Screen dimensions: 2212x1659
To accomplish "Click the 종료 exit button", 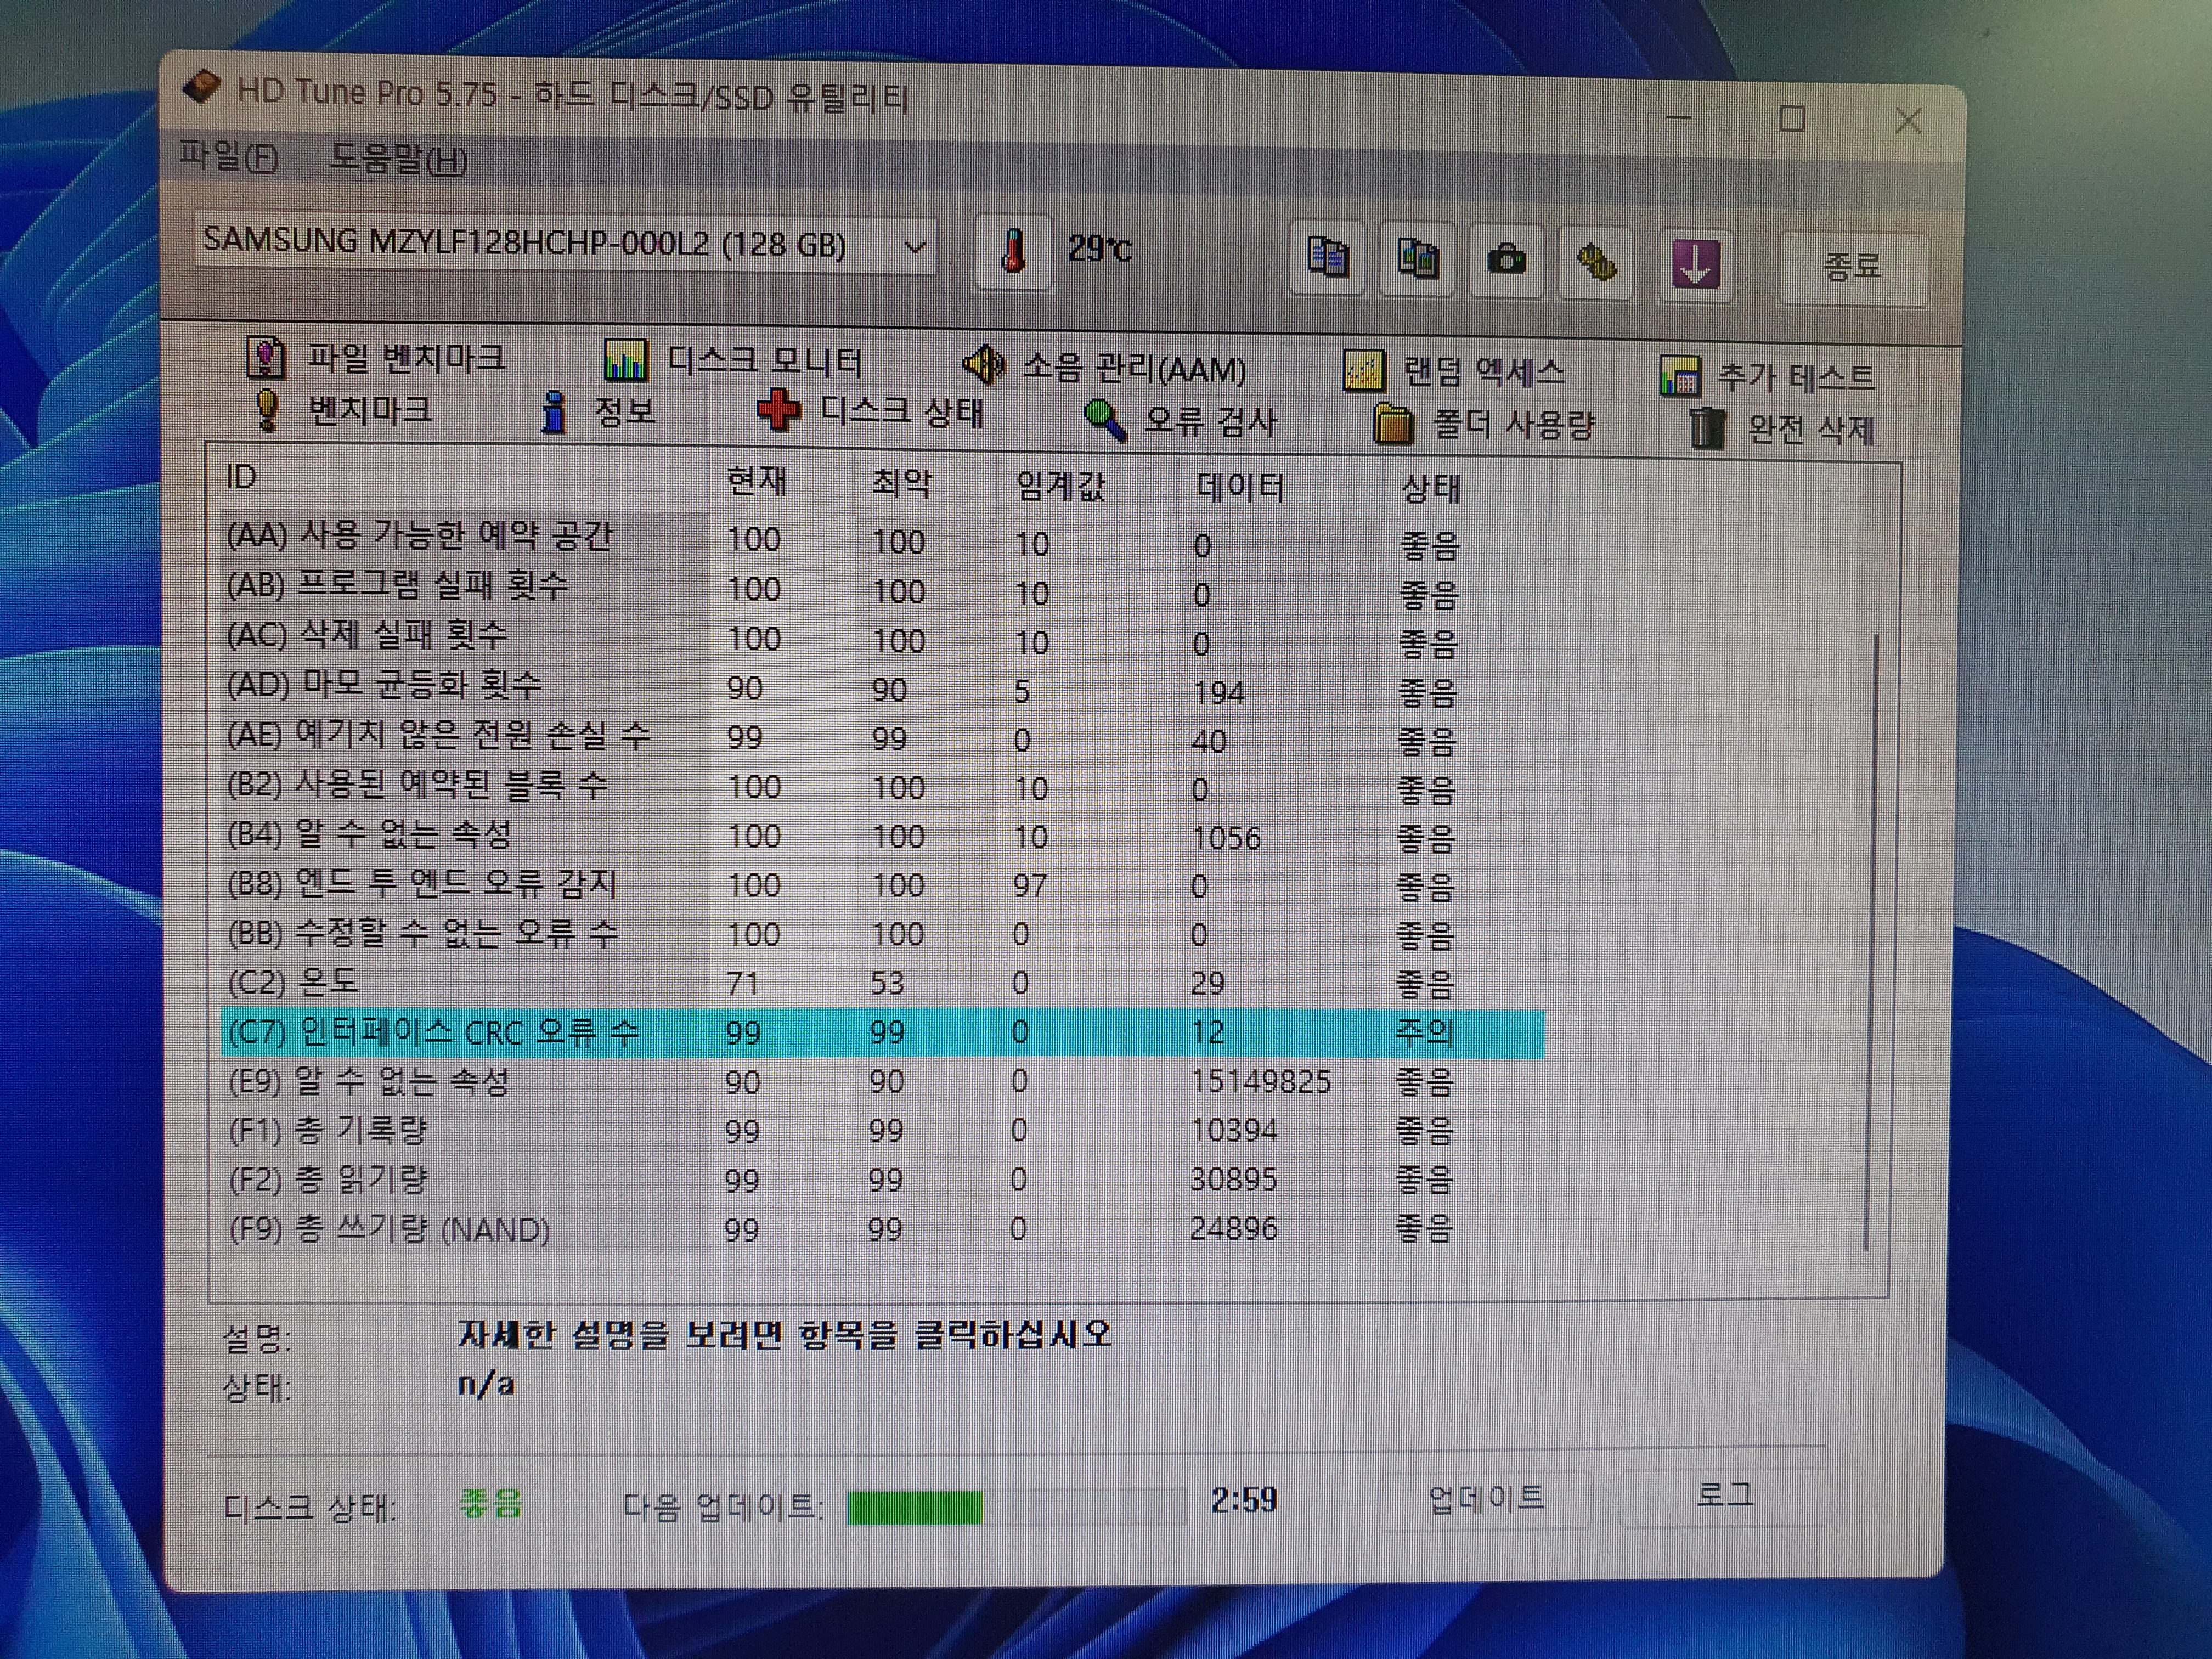I will coord(1853,267).
